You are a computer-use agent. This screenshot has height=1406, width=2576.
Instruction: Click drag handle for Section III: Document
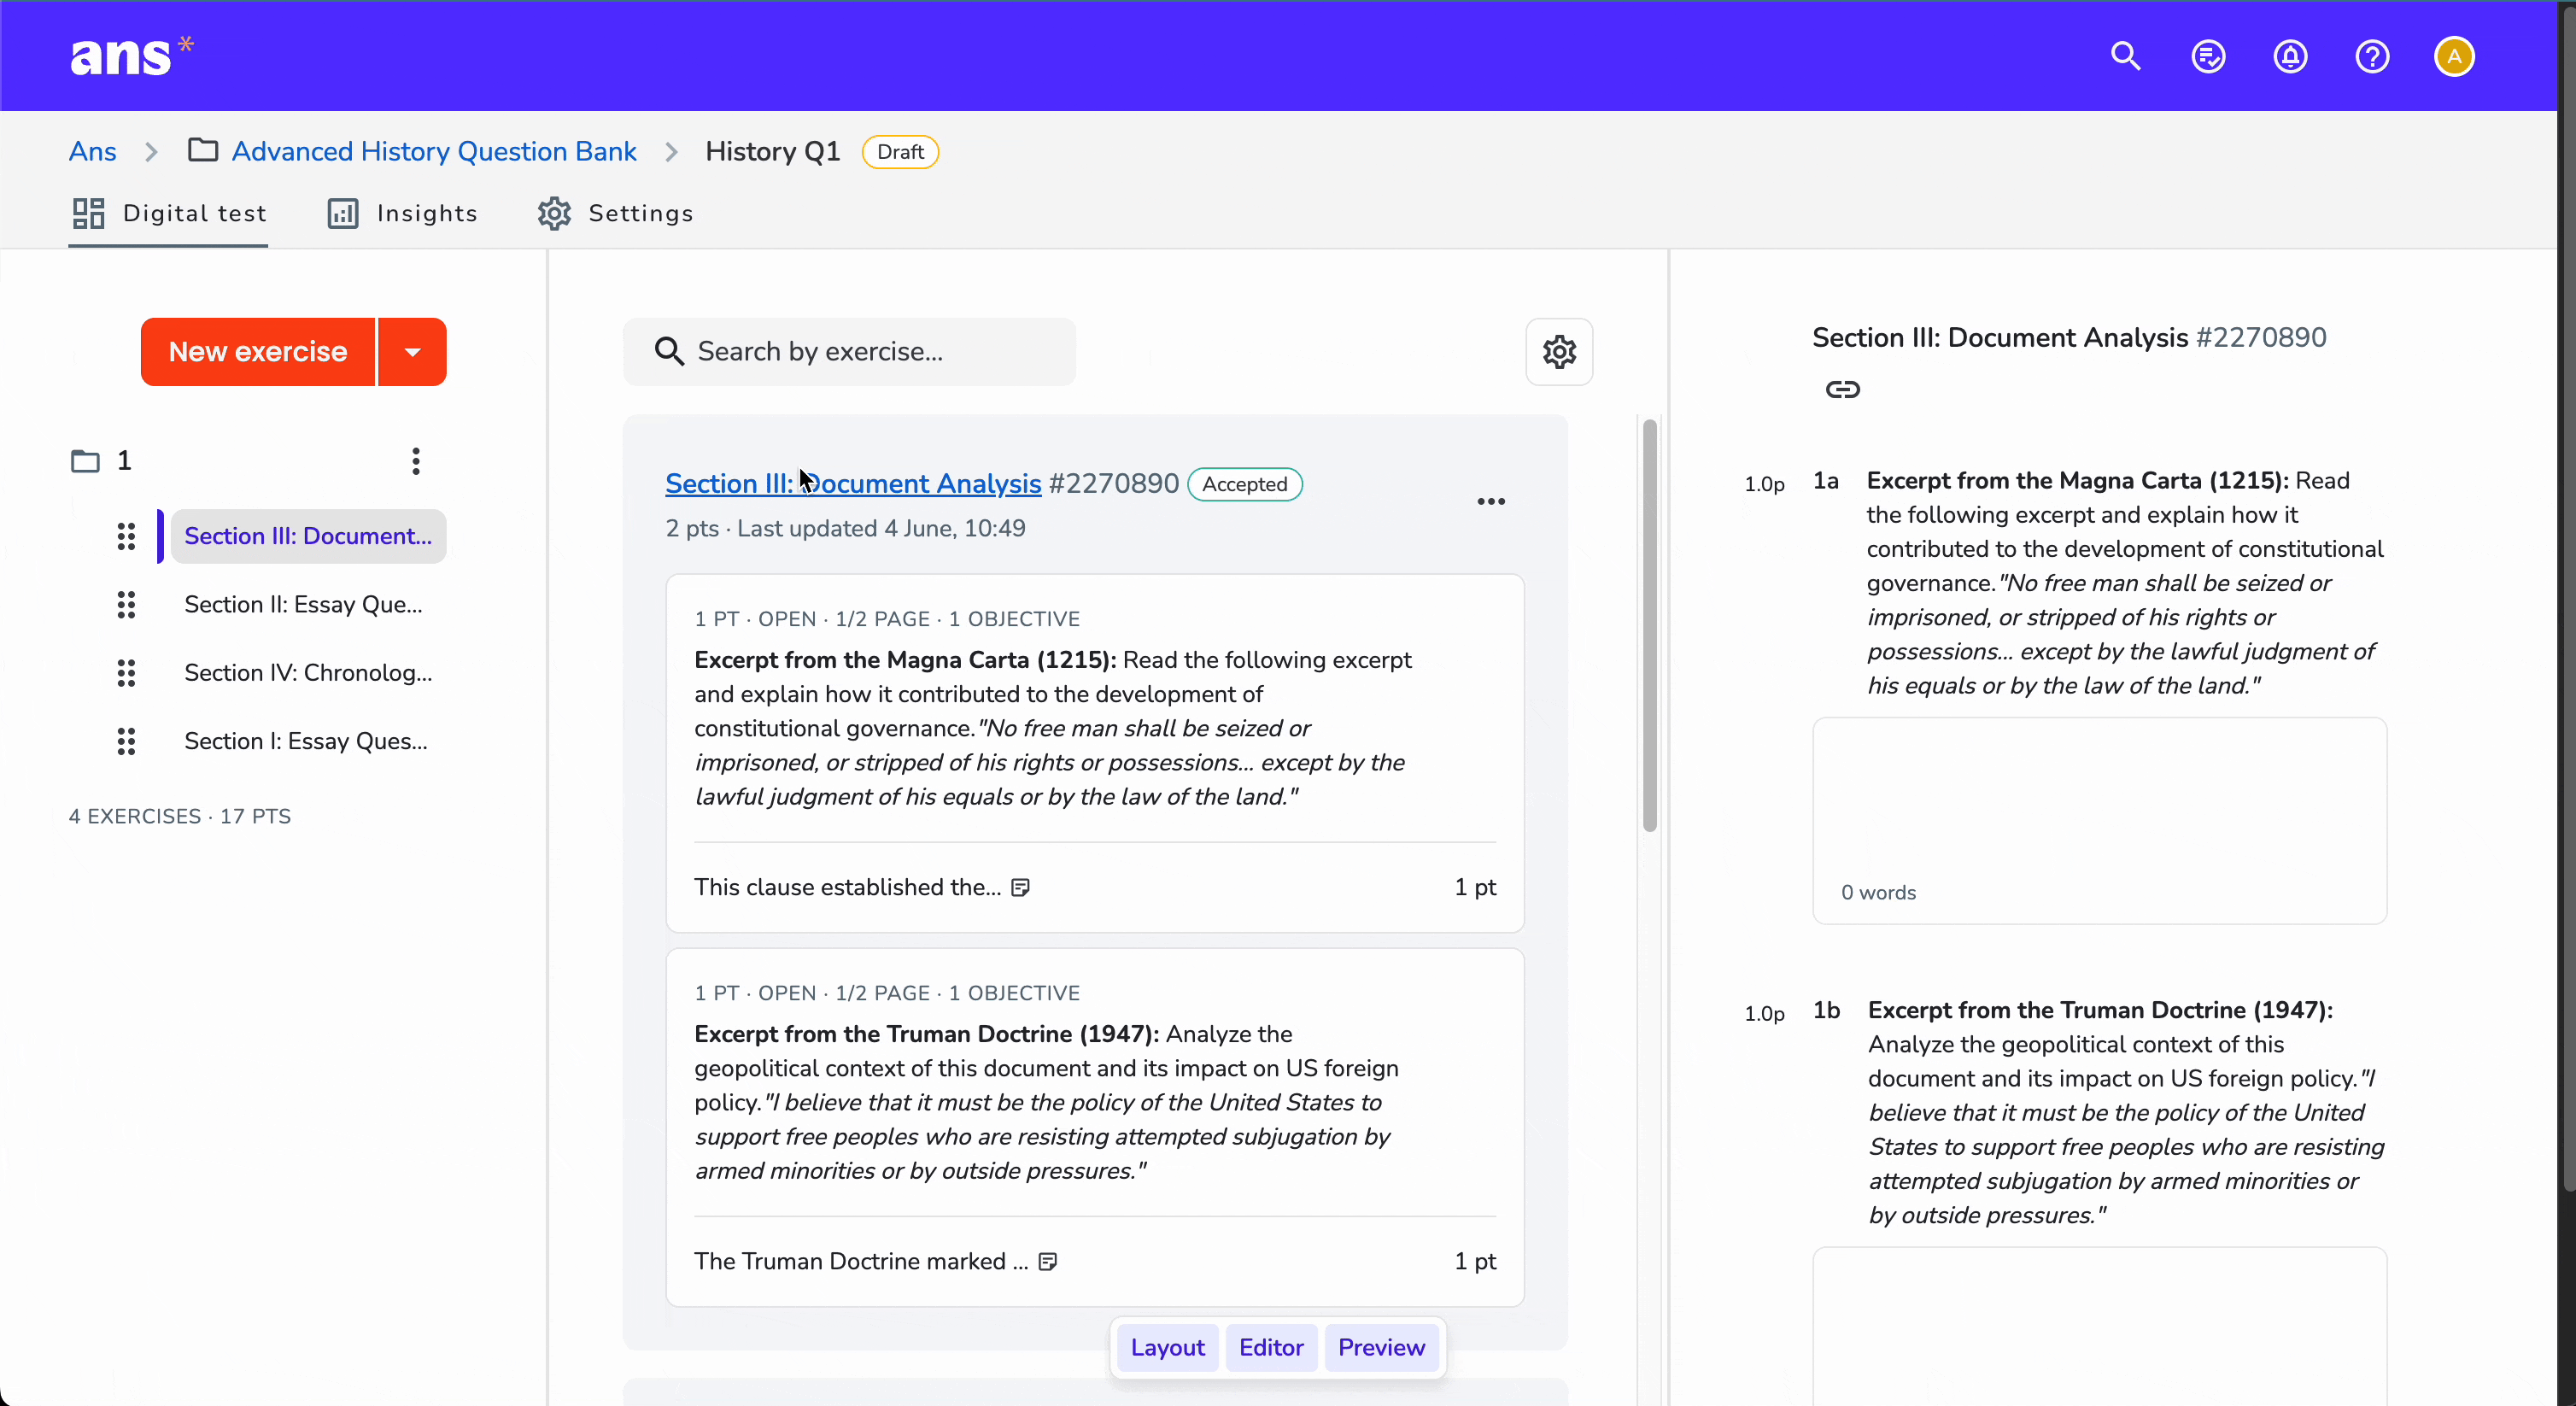coord(126,537)
